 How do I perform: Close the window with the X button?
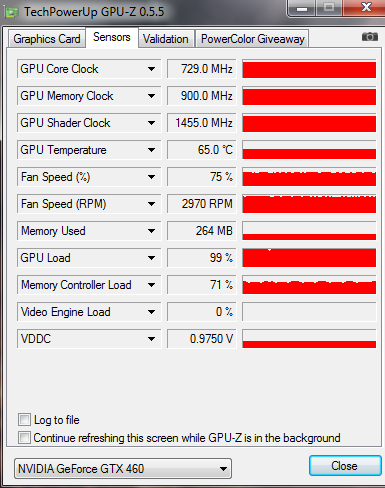coord(366,7)
